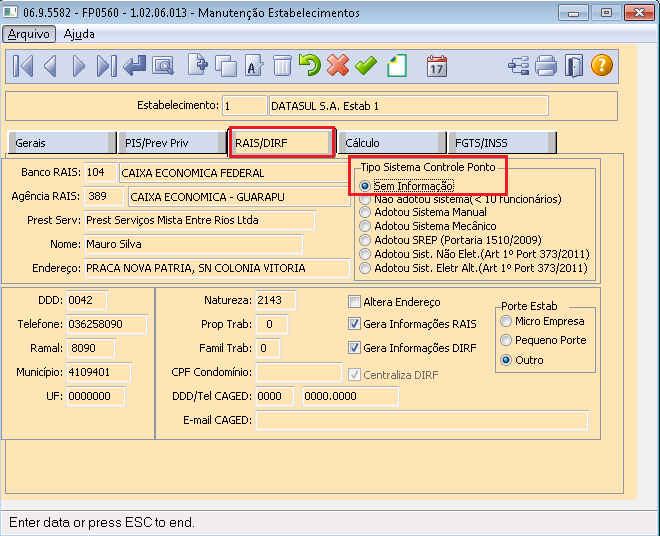Screen dimensions: 660x536
Task: Click the CPF Condomínio field
Action: [299, 372]
